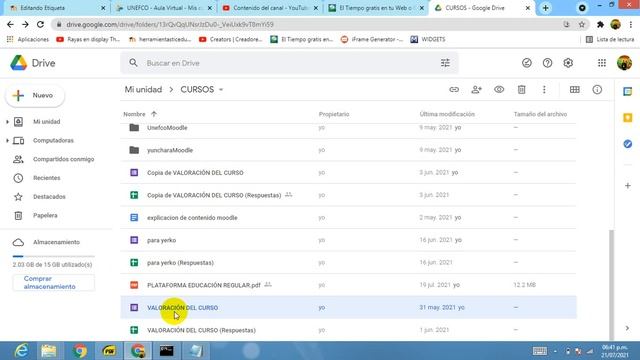
Task: Get shareable link for selected file
Action: click(x=454, y=89)
